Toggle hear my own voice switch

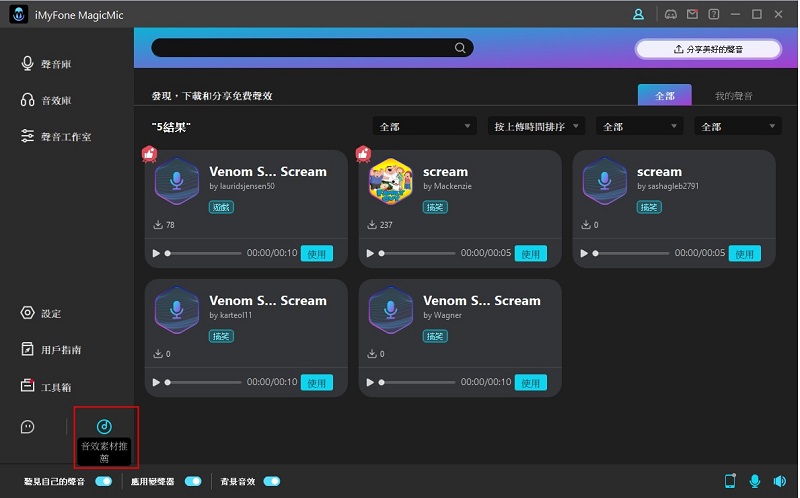tap(104, 481)
